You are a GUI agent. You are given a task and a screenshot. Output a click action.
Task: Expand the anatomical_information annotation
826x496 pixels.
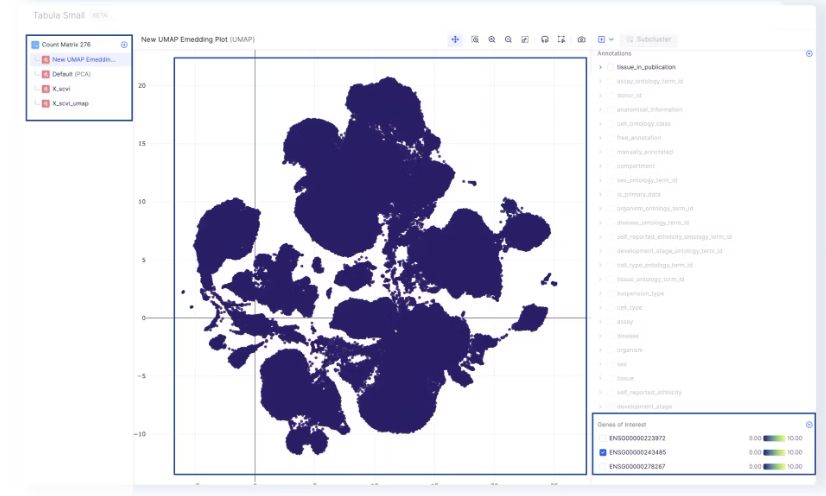[x=600, y=110]
